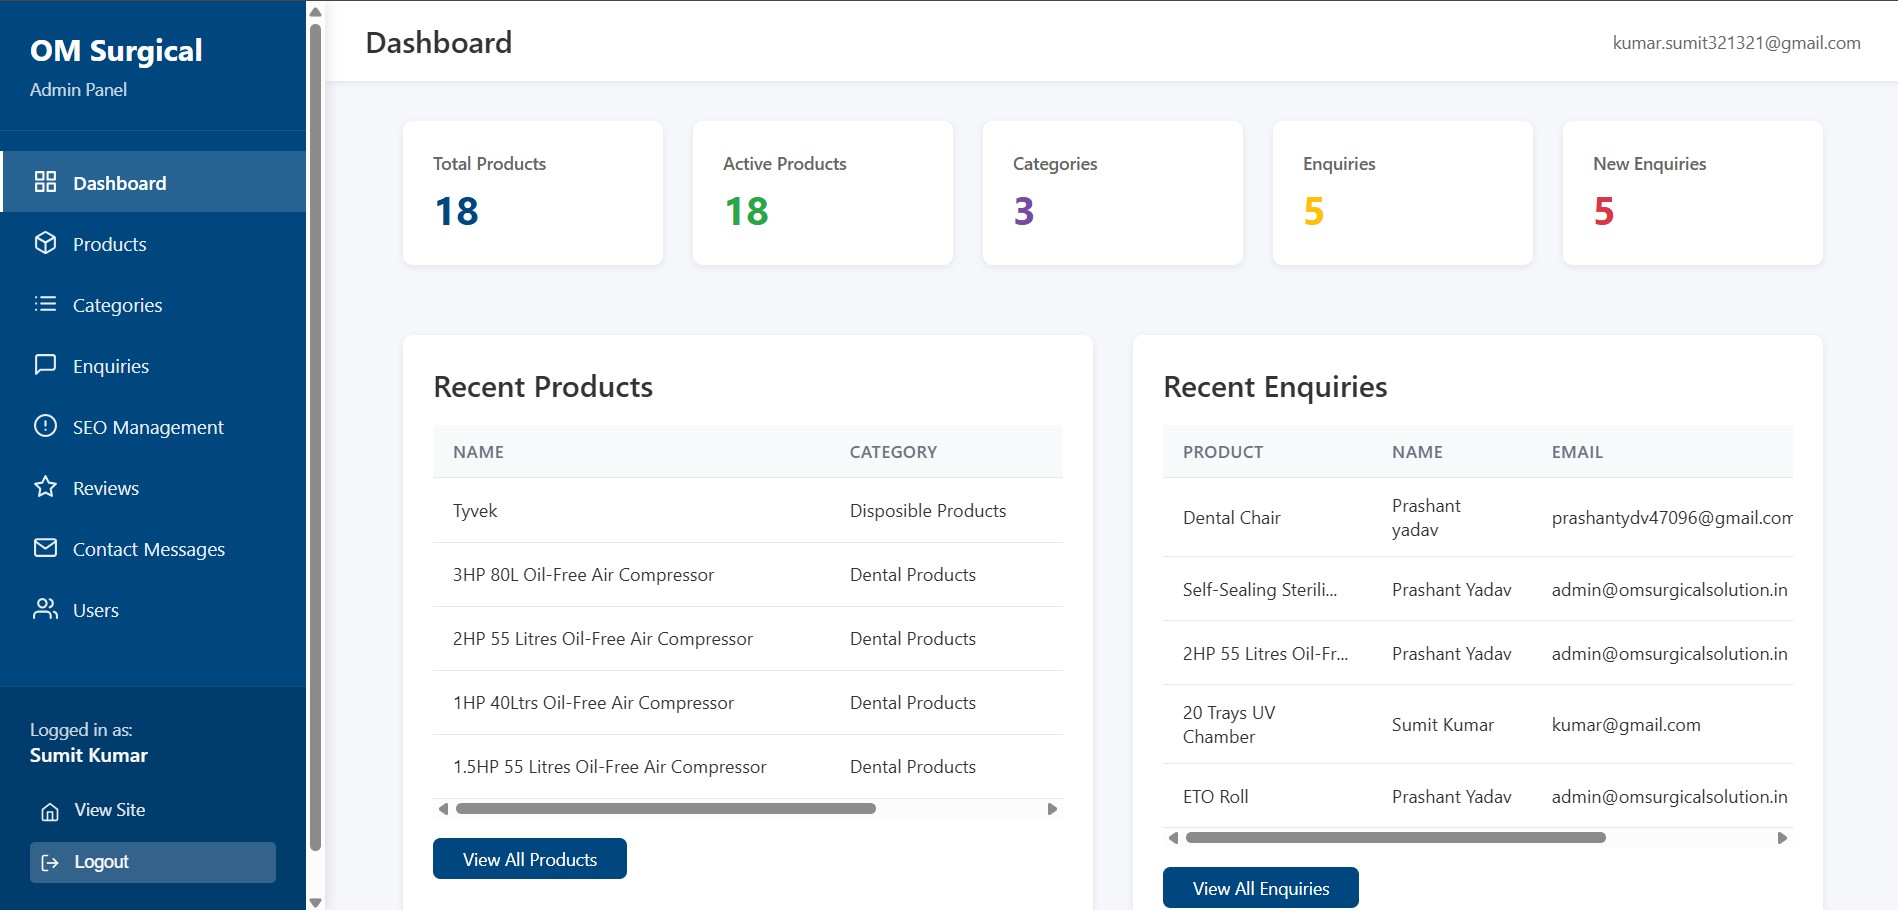
Task: Click the sidebar scrollbar down arrow
Action: pos(315,902)
